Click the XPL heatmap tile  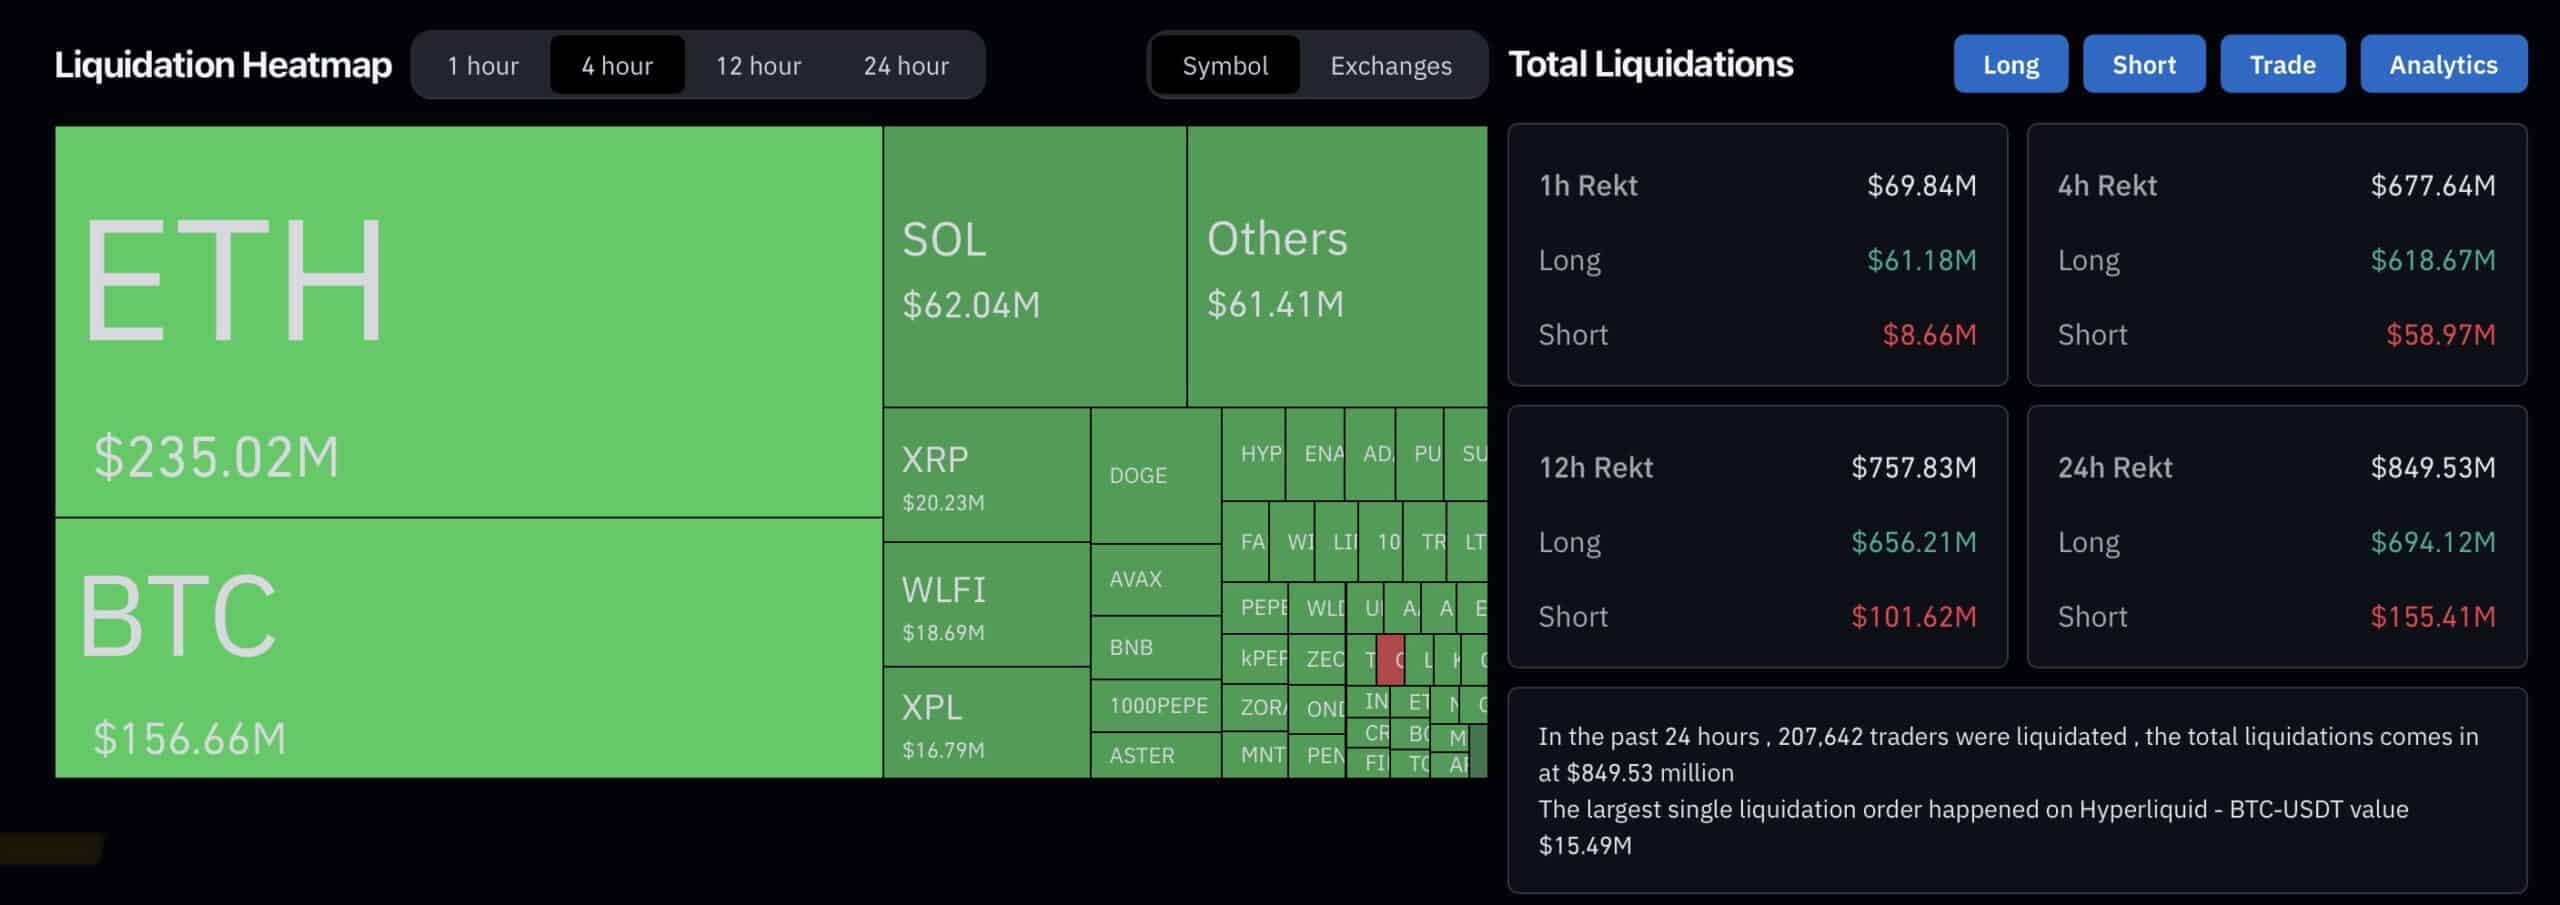[986, 722]
